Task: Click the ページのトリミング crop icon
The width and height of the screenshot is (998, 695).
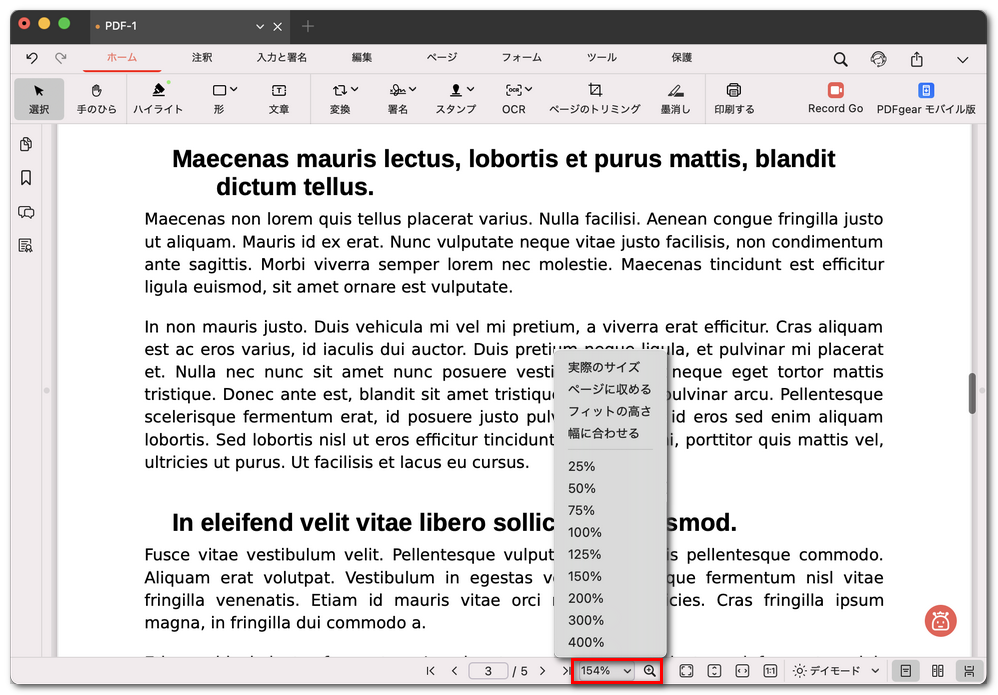Action: click(595, 91)
